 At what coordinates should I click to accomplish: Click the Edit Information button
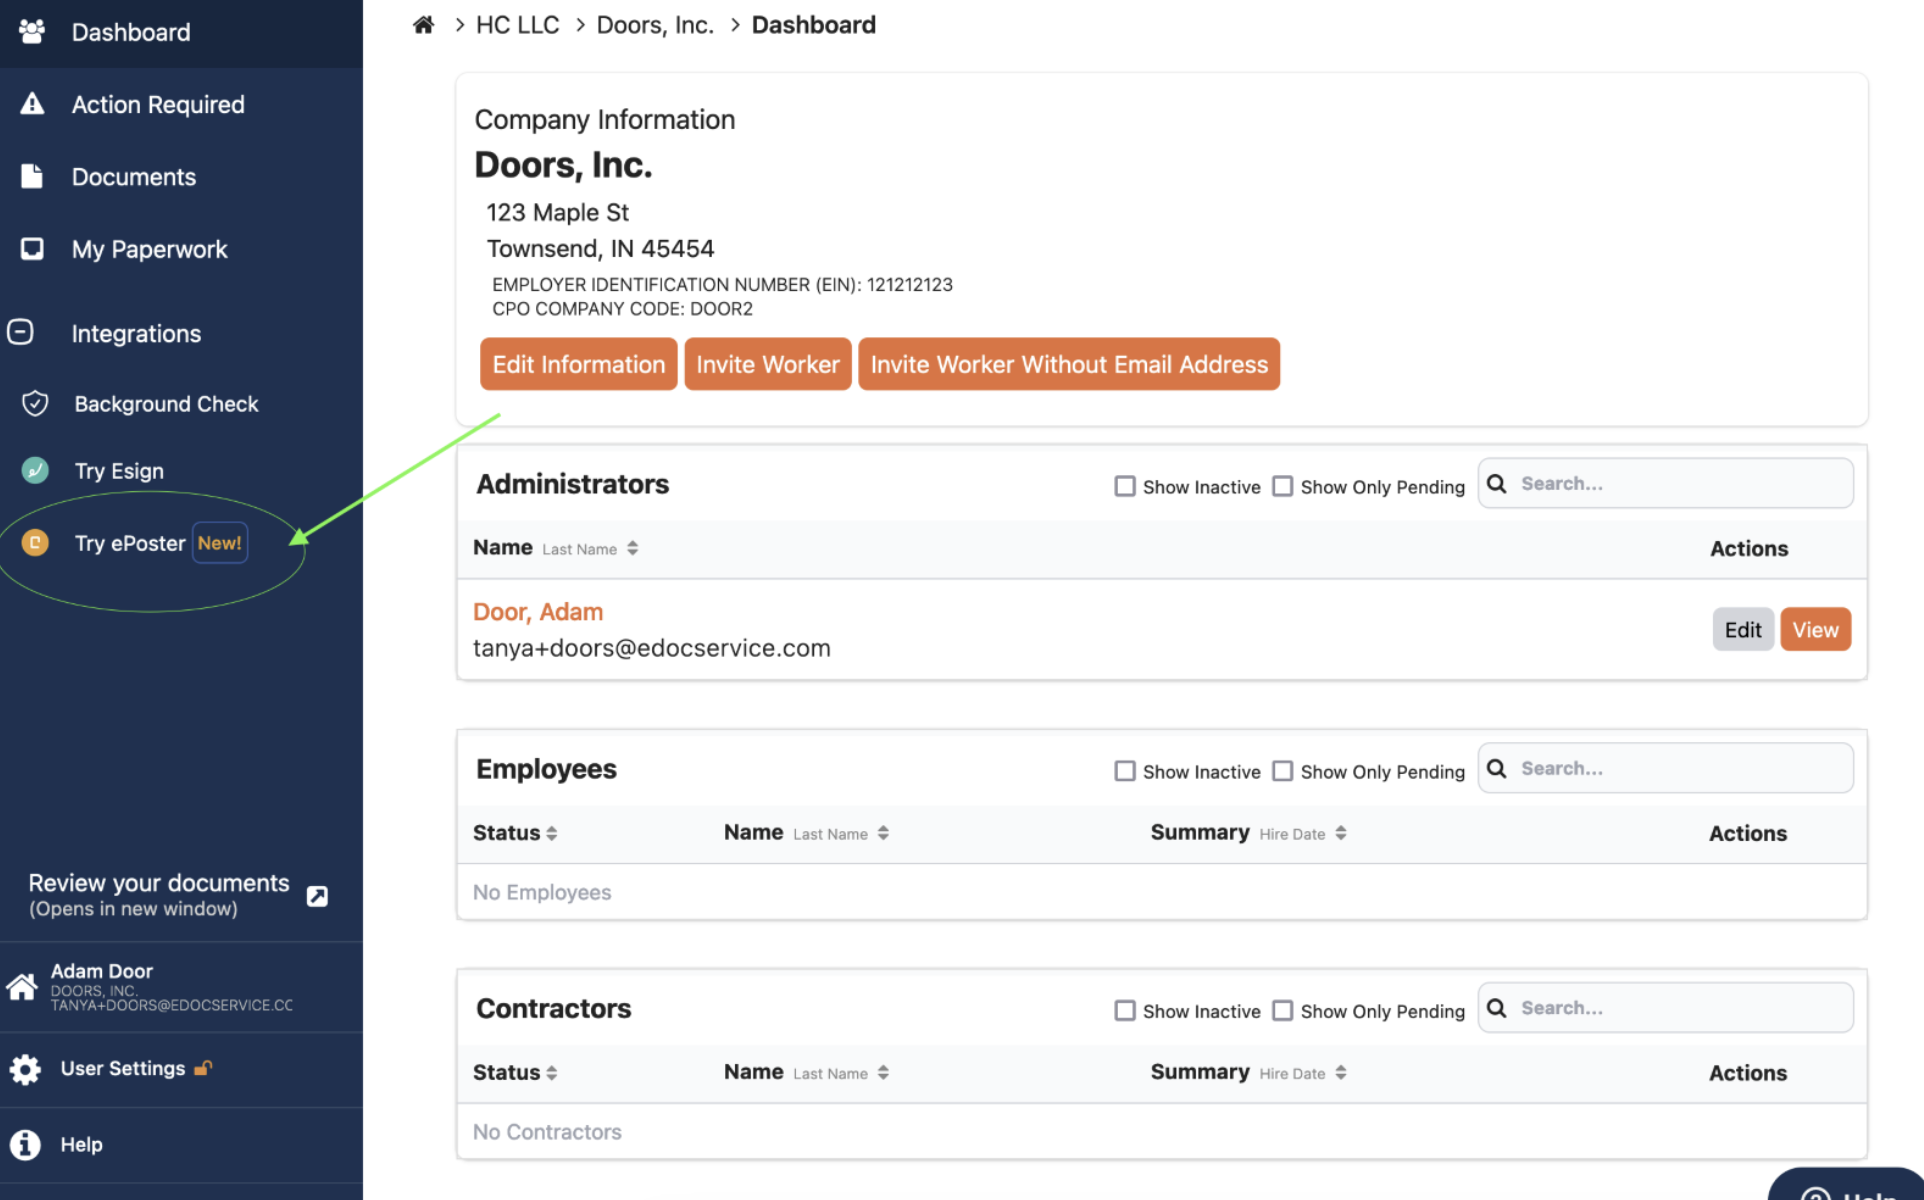coord(579,364)
